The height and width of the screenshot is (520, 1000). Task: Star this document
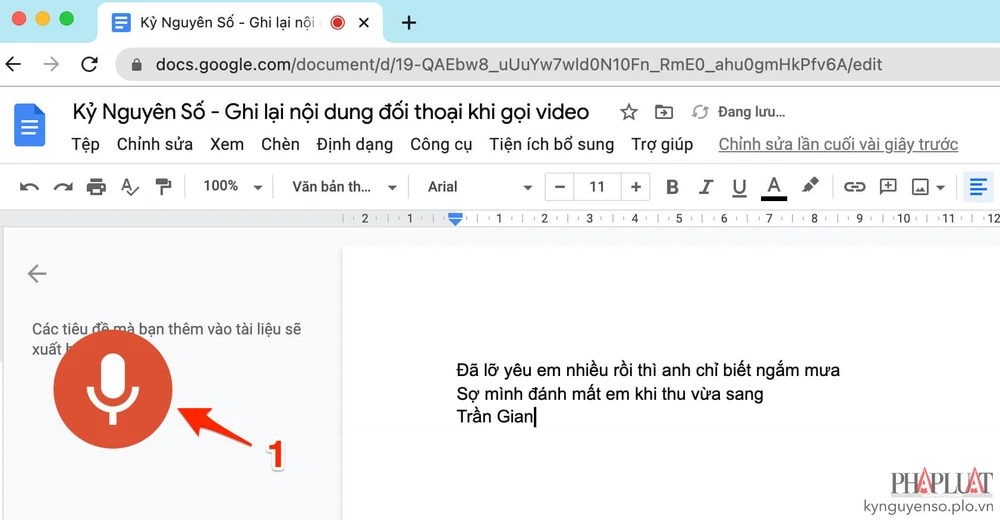coord(628,112)
